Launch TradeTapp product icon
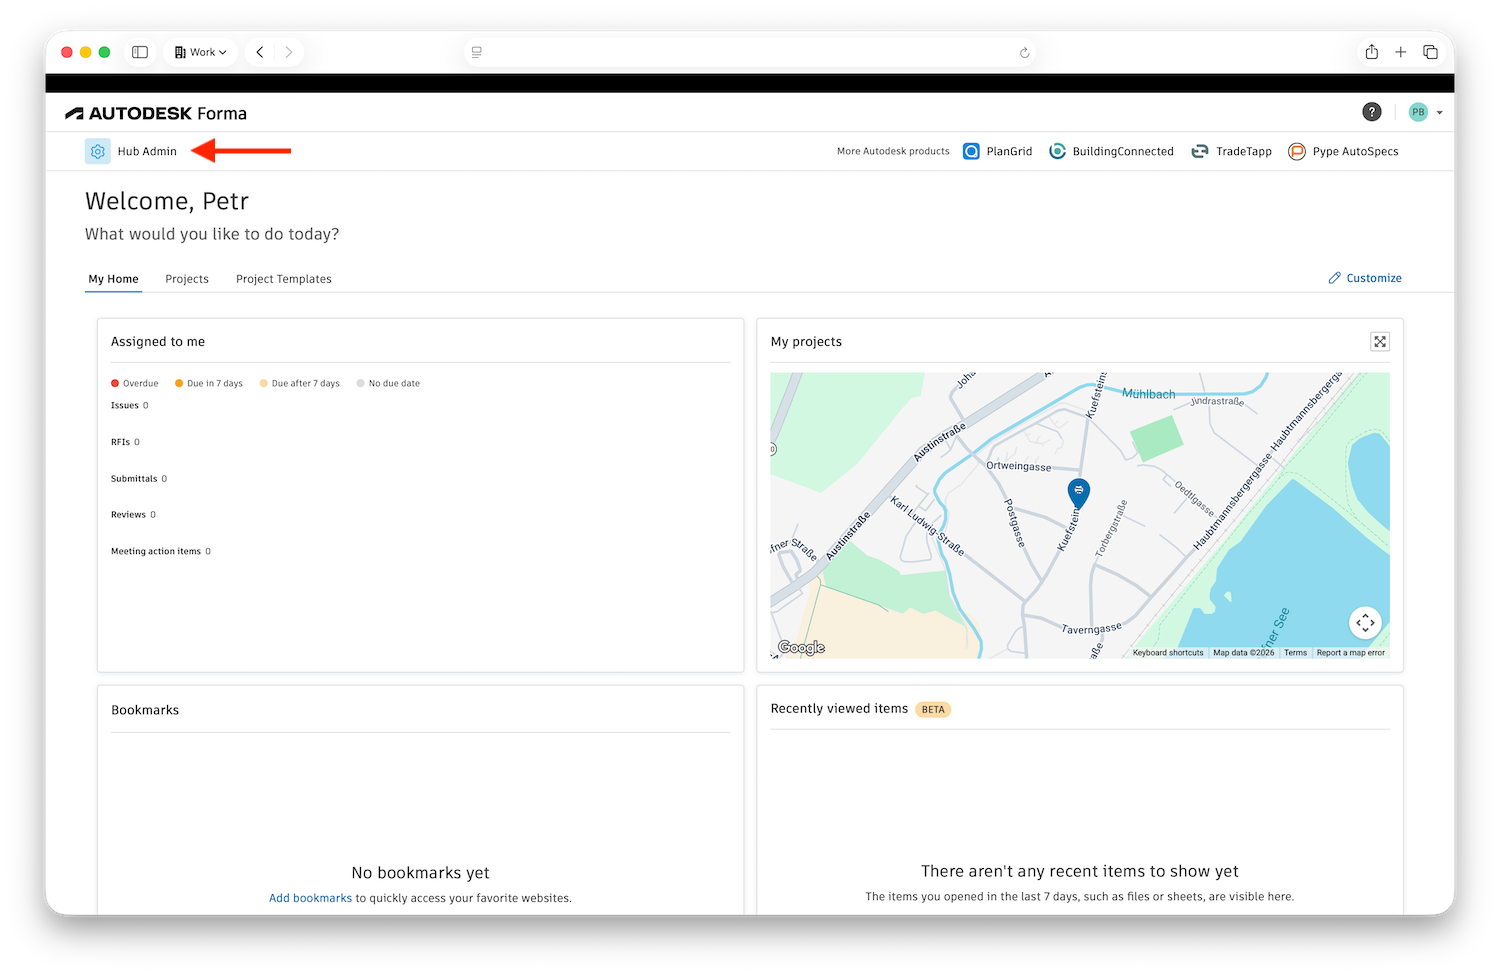The image size is (1500, 975). pos(1200,151)
